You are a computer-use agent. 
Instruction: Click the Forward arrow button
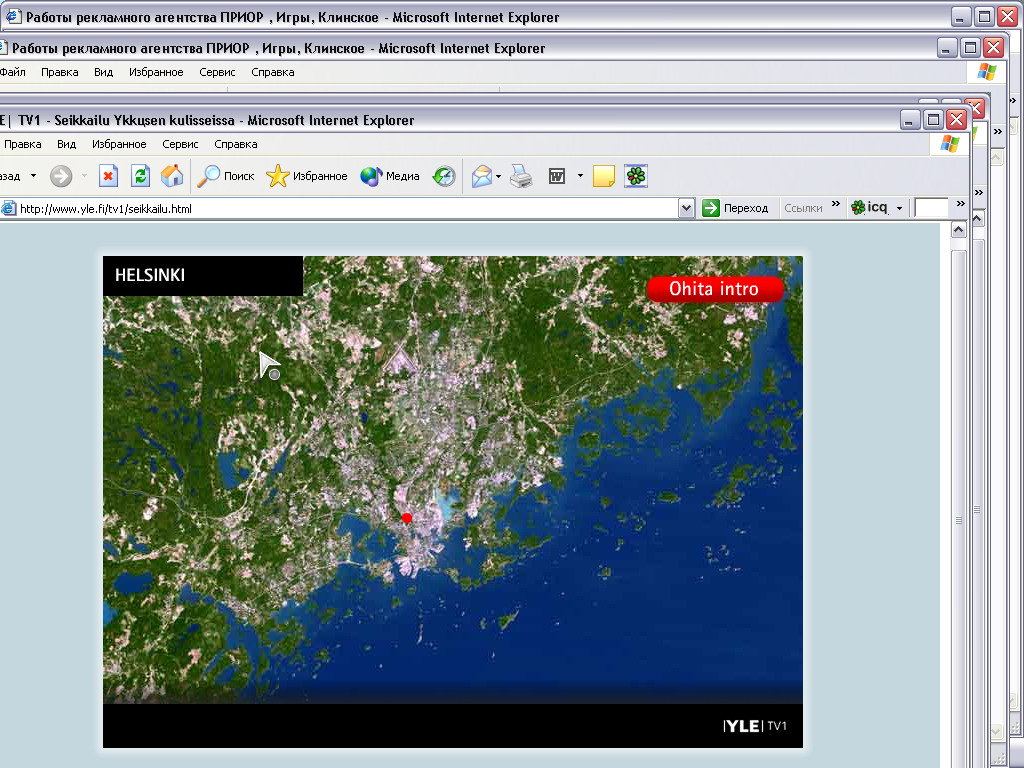[x=61, y=176]
